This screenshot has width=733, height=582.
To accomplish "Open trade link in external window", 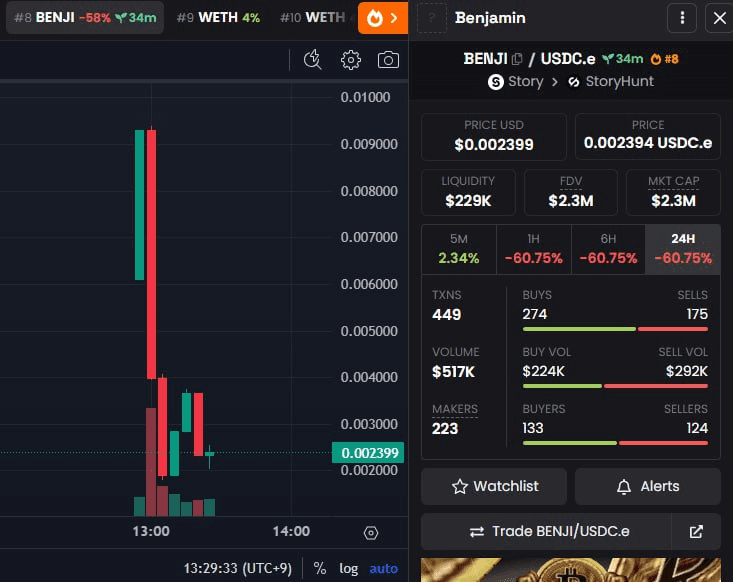I will (x=696, y=532).
